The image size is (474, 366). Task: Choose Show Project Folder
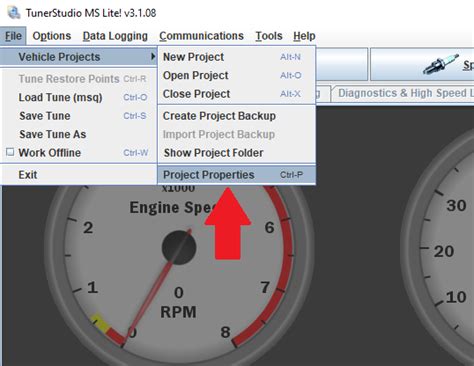click(236, 153)
